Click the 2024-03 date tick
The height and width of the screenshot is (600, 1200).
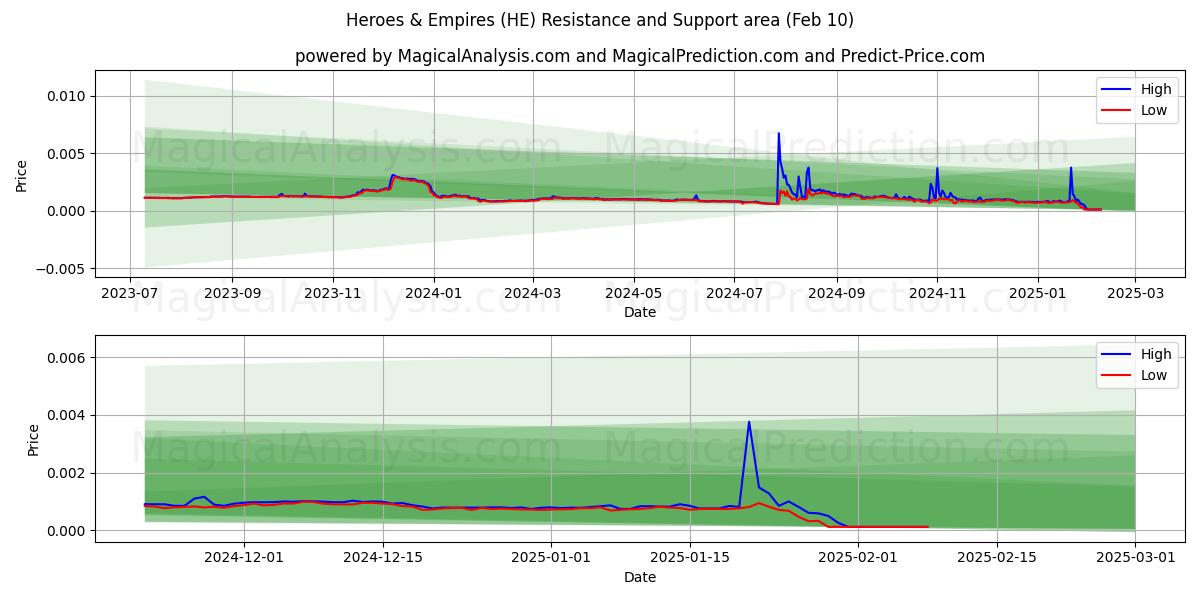click(533, 293)
